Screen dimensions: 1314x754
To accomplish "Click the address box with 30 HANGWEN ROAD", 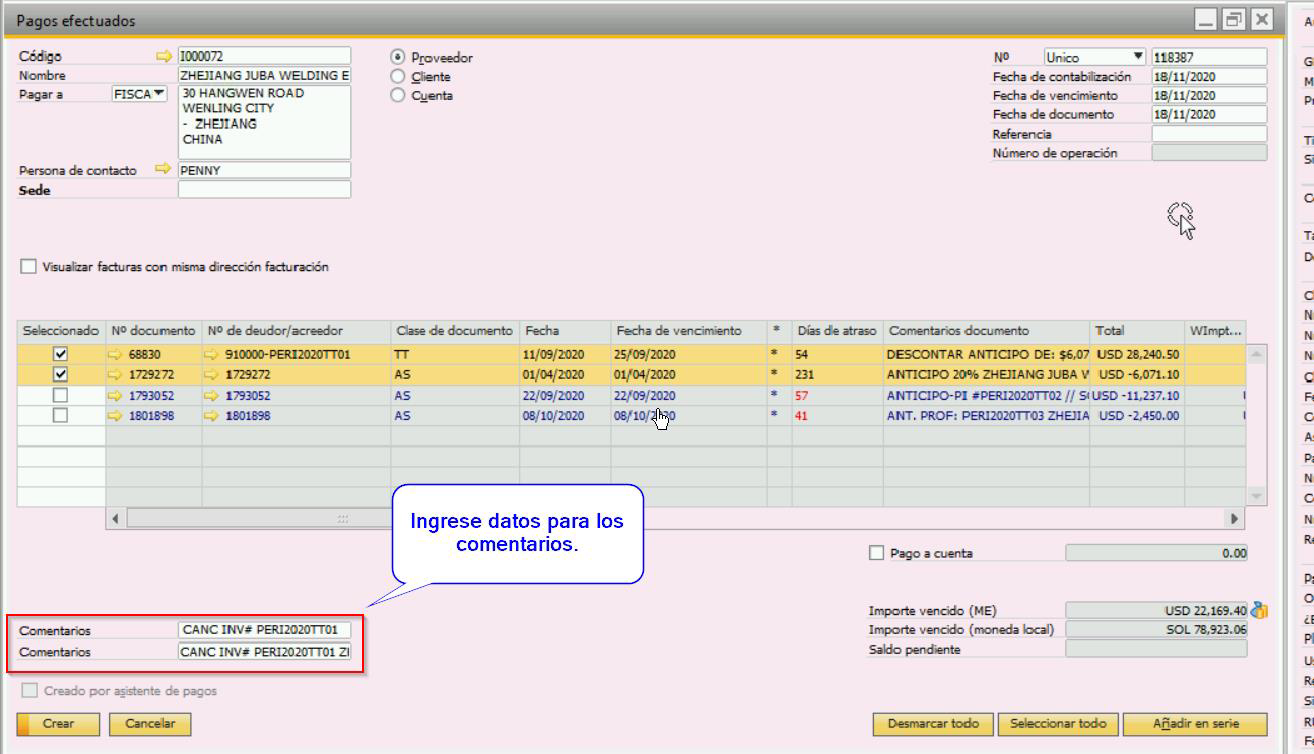I will tap(264, 122).
